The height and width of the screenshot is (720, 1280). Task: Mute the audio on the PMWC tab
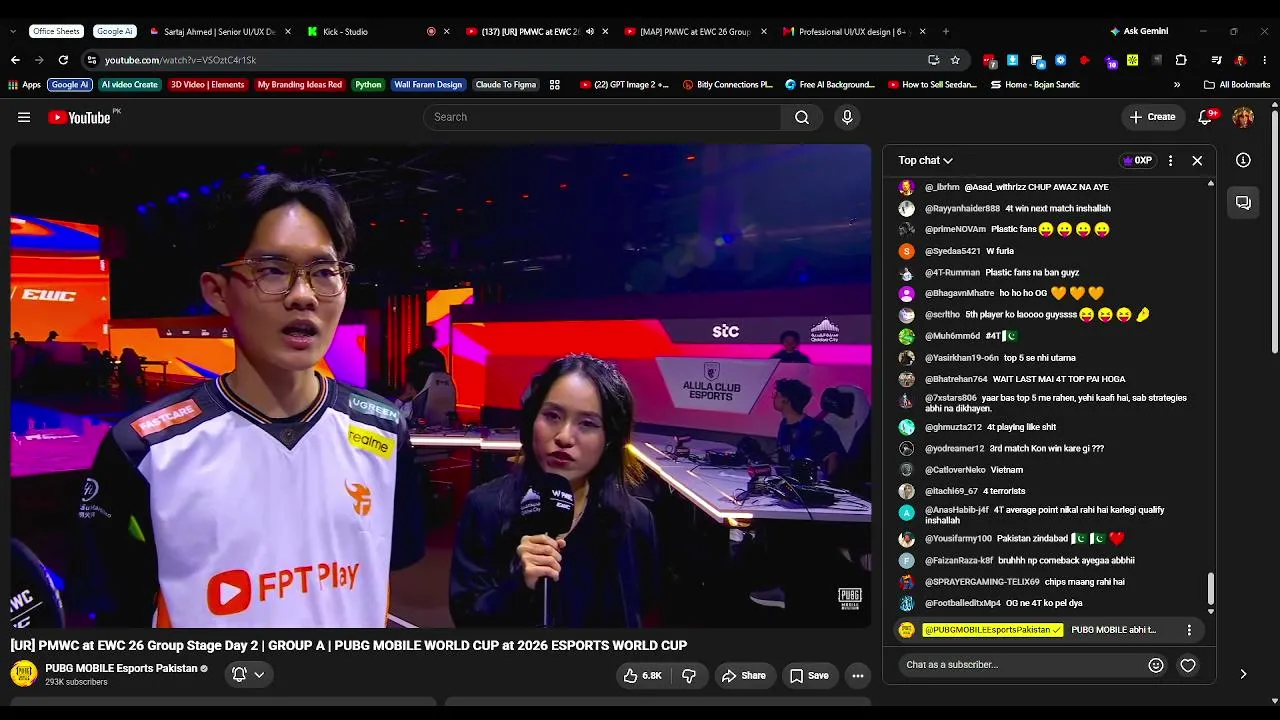pos(590,32)
